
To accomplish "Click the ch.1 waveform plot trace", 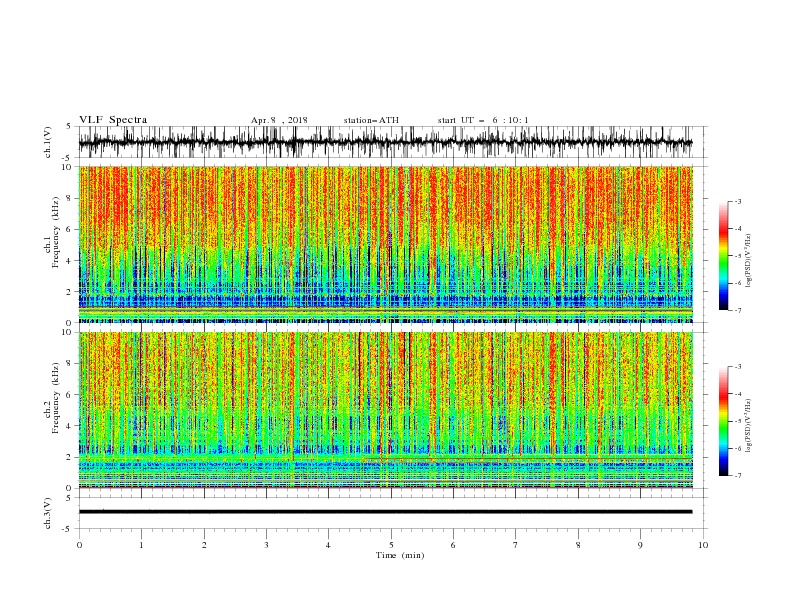I will [x=385, y=142].
